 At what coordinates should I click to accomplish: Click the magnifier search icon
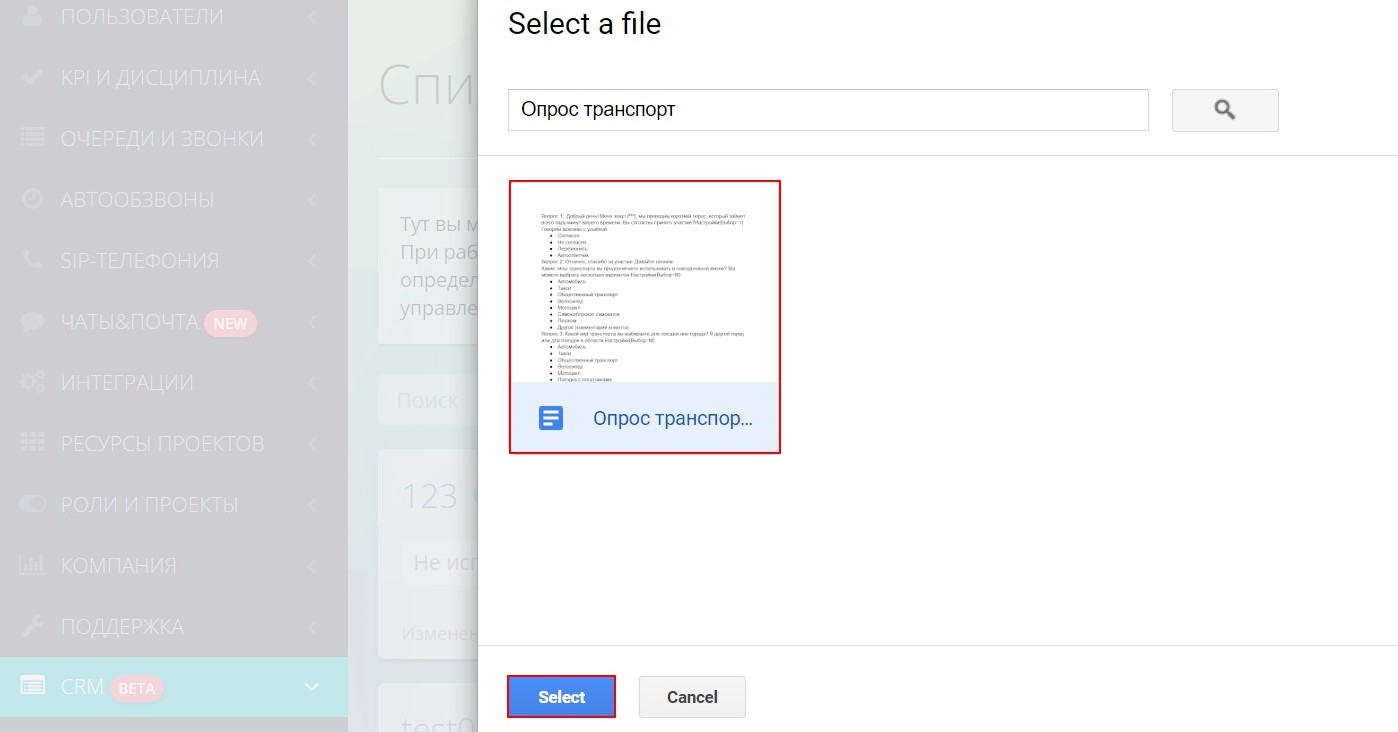click(x=1224, y=110)
